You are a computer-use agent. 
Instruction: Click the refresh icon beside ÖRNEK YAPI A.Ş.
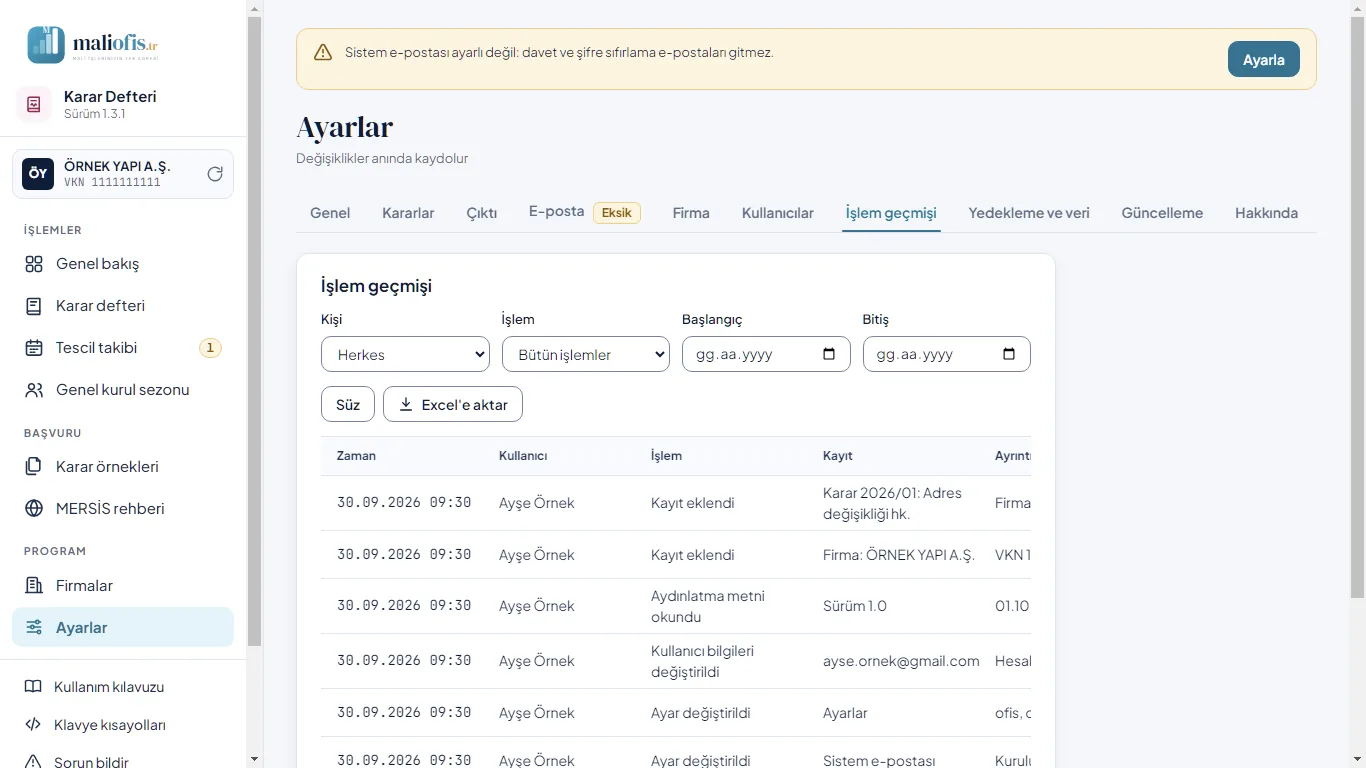point(215,174)
